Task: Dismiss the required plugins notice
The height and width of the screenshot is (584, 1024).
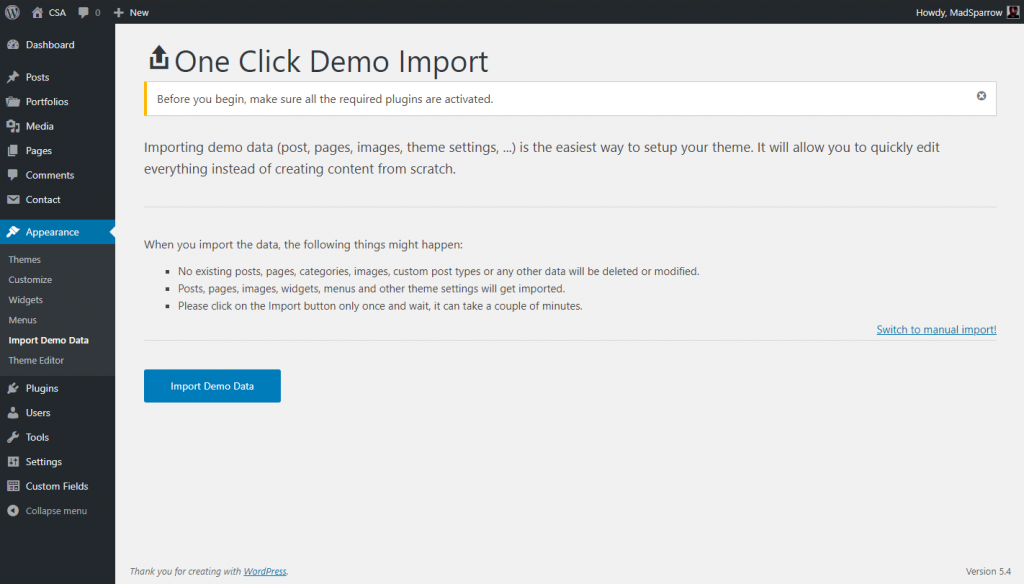Action: pyautogui.click(x=981, y=97)
